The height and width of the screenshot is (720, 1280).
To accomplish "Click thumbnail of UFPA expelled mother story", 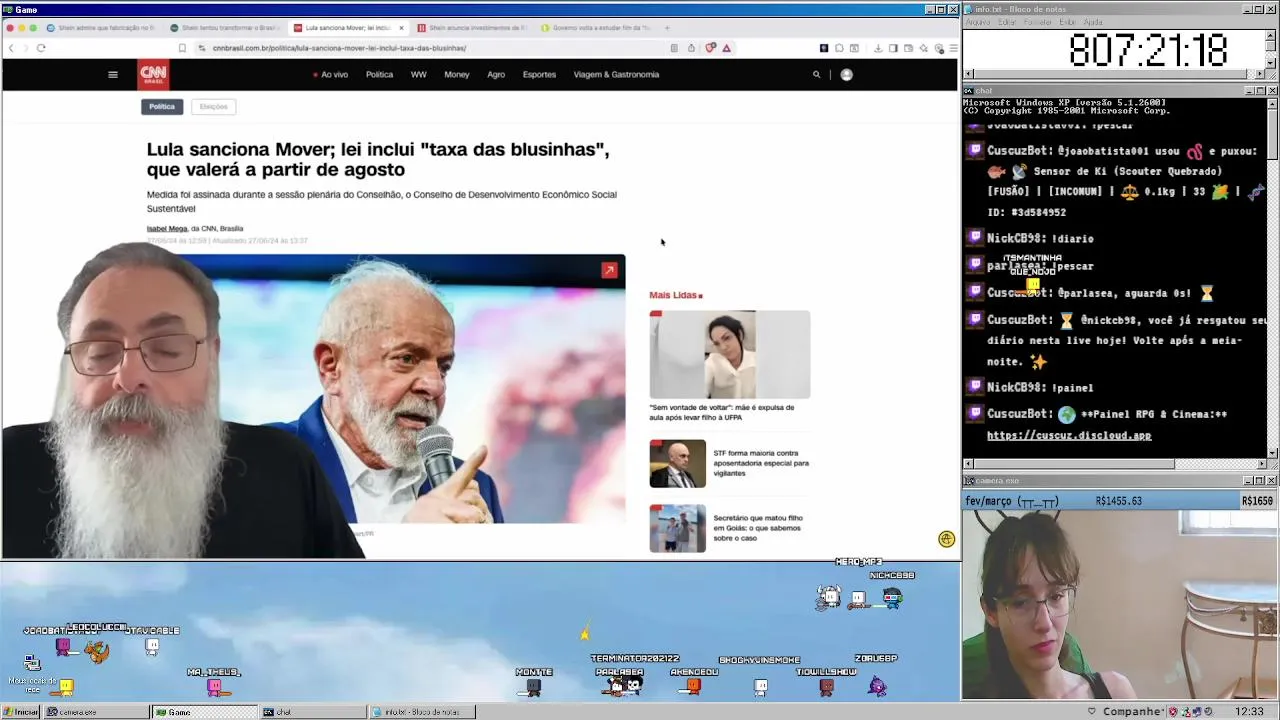I will [729, 354].
